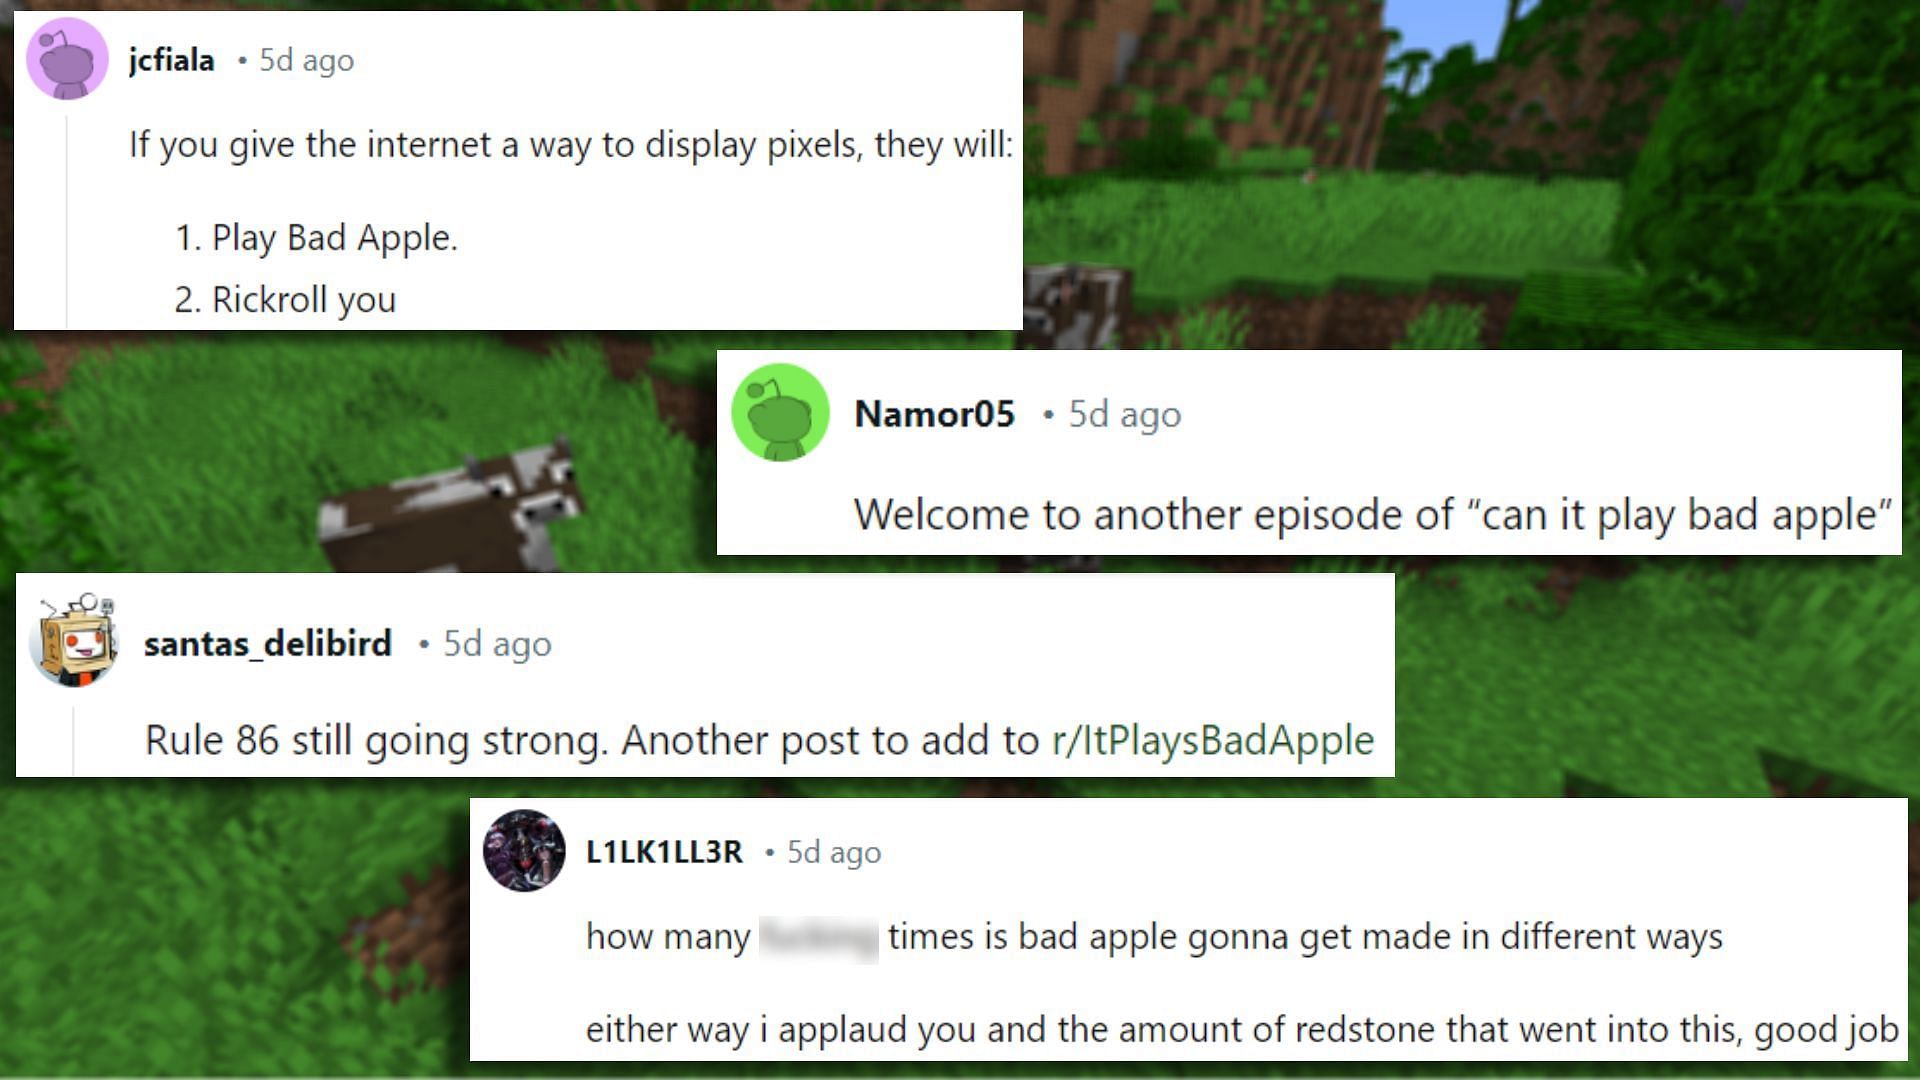Click santas_delibird's robot avatar
Image resolution: width=1920 pixels, height=1080 pixels.
click(76, 640)
